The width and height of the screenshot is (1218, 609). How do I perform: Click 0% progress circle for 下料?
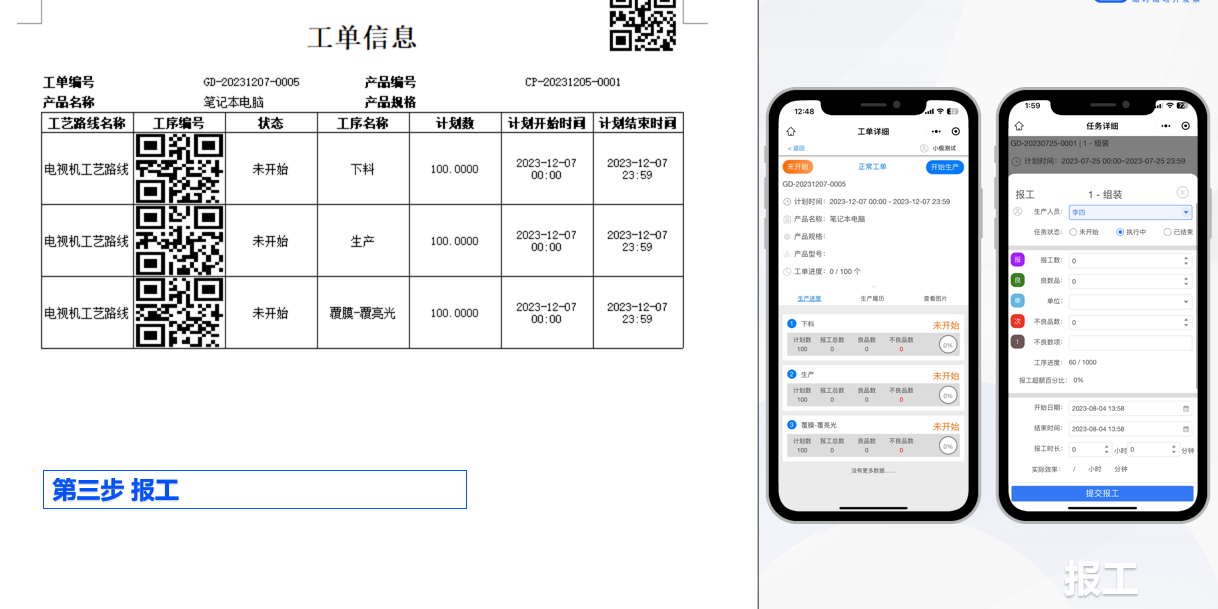(948, 344)
